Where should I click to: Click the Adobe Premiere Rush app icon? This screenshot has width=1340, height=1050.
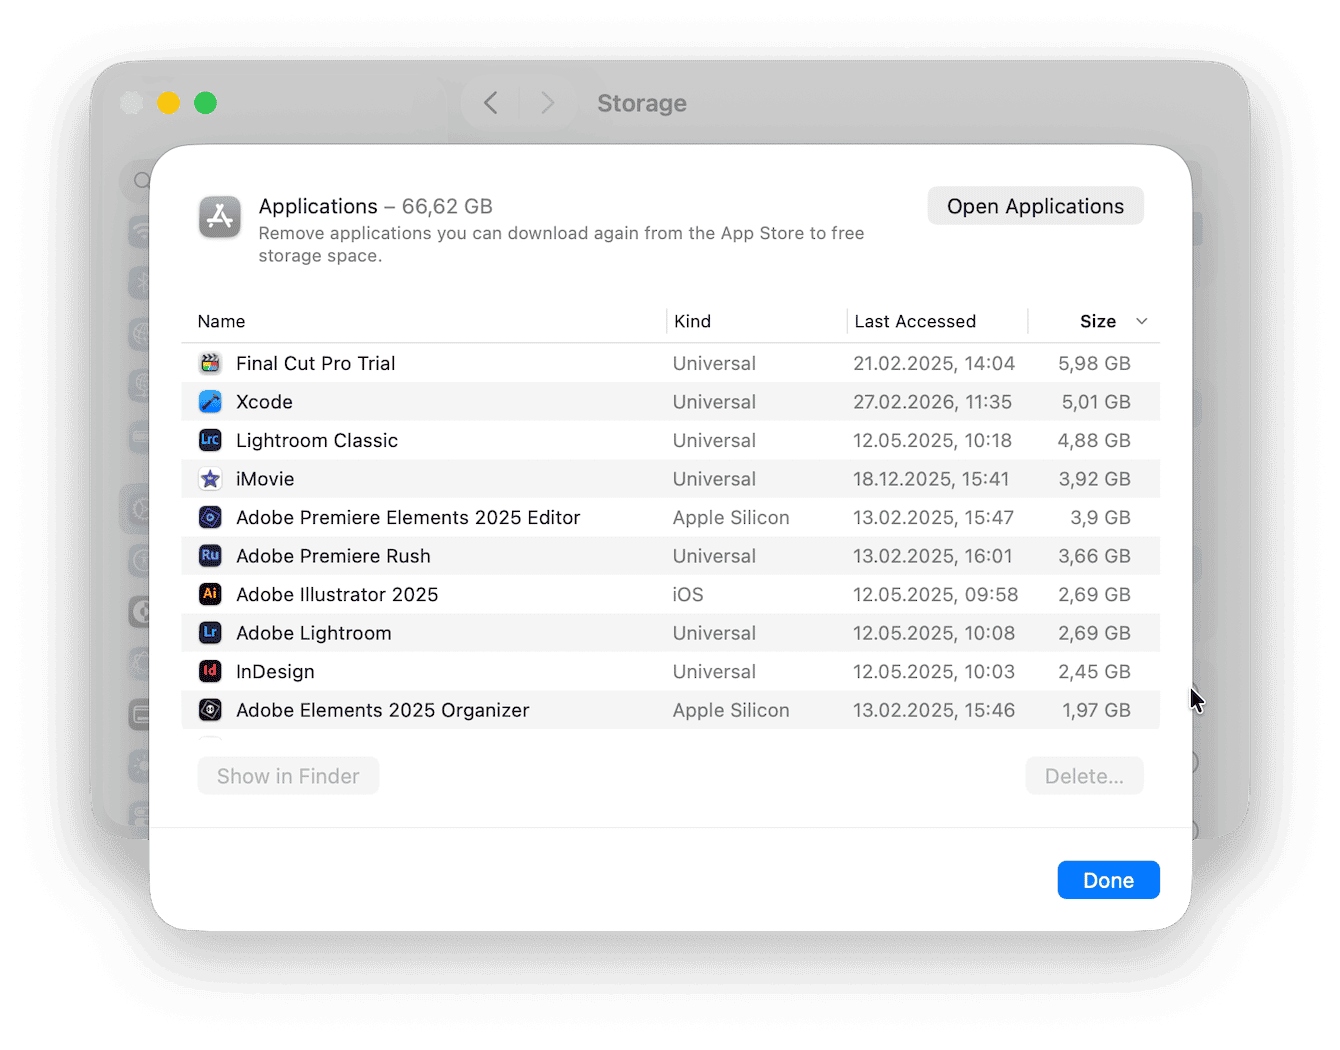(210, 556)
